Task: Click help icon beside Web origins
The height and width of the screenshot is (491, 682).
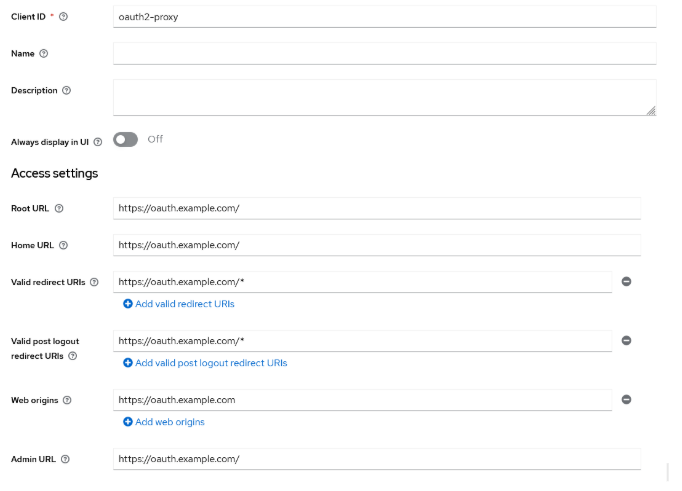Action: (x=67, y=400)
